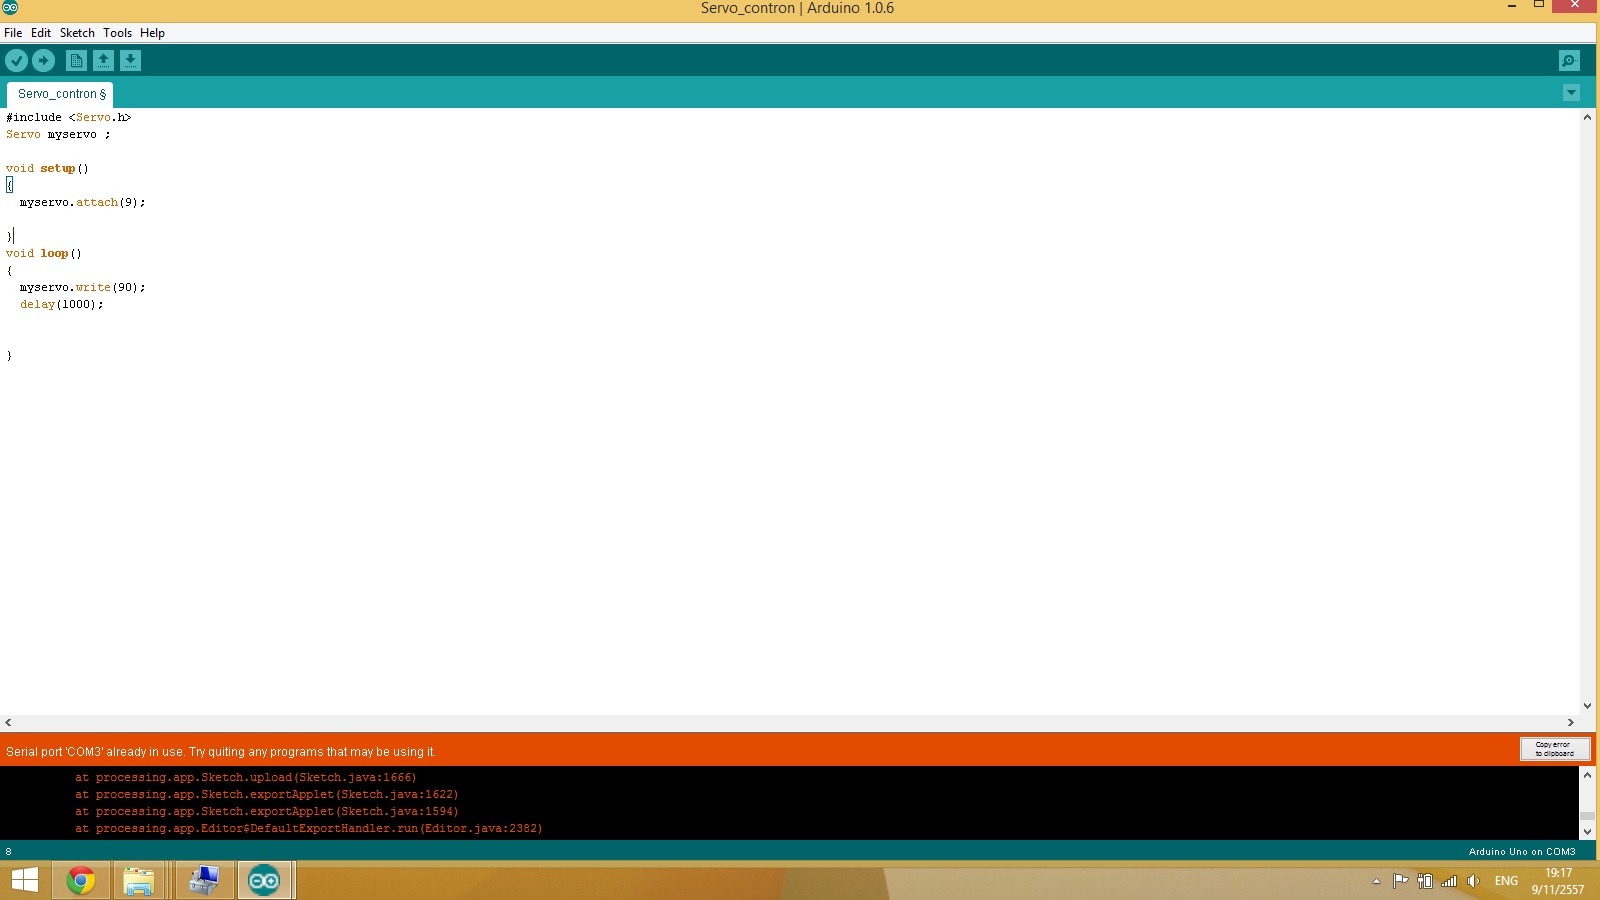Screen dimensions: 1600x900
Task: Click the horizontal scrollbar right arrow
Action: tap(1571, 722)
